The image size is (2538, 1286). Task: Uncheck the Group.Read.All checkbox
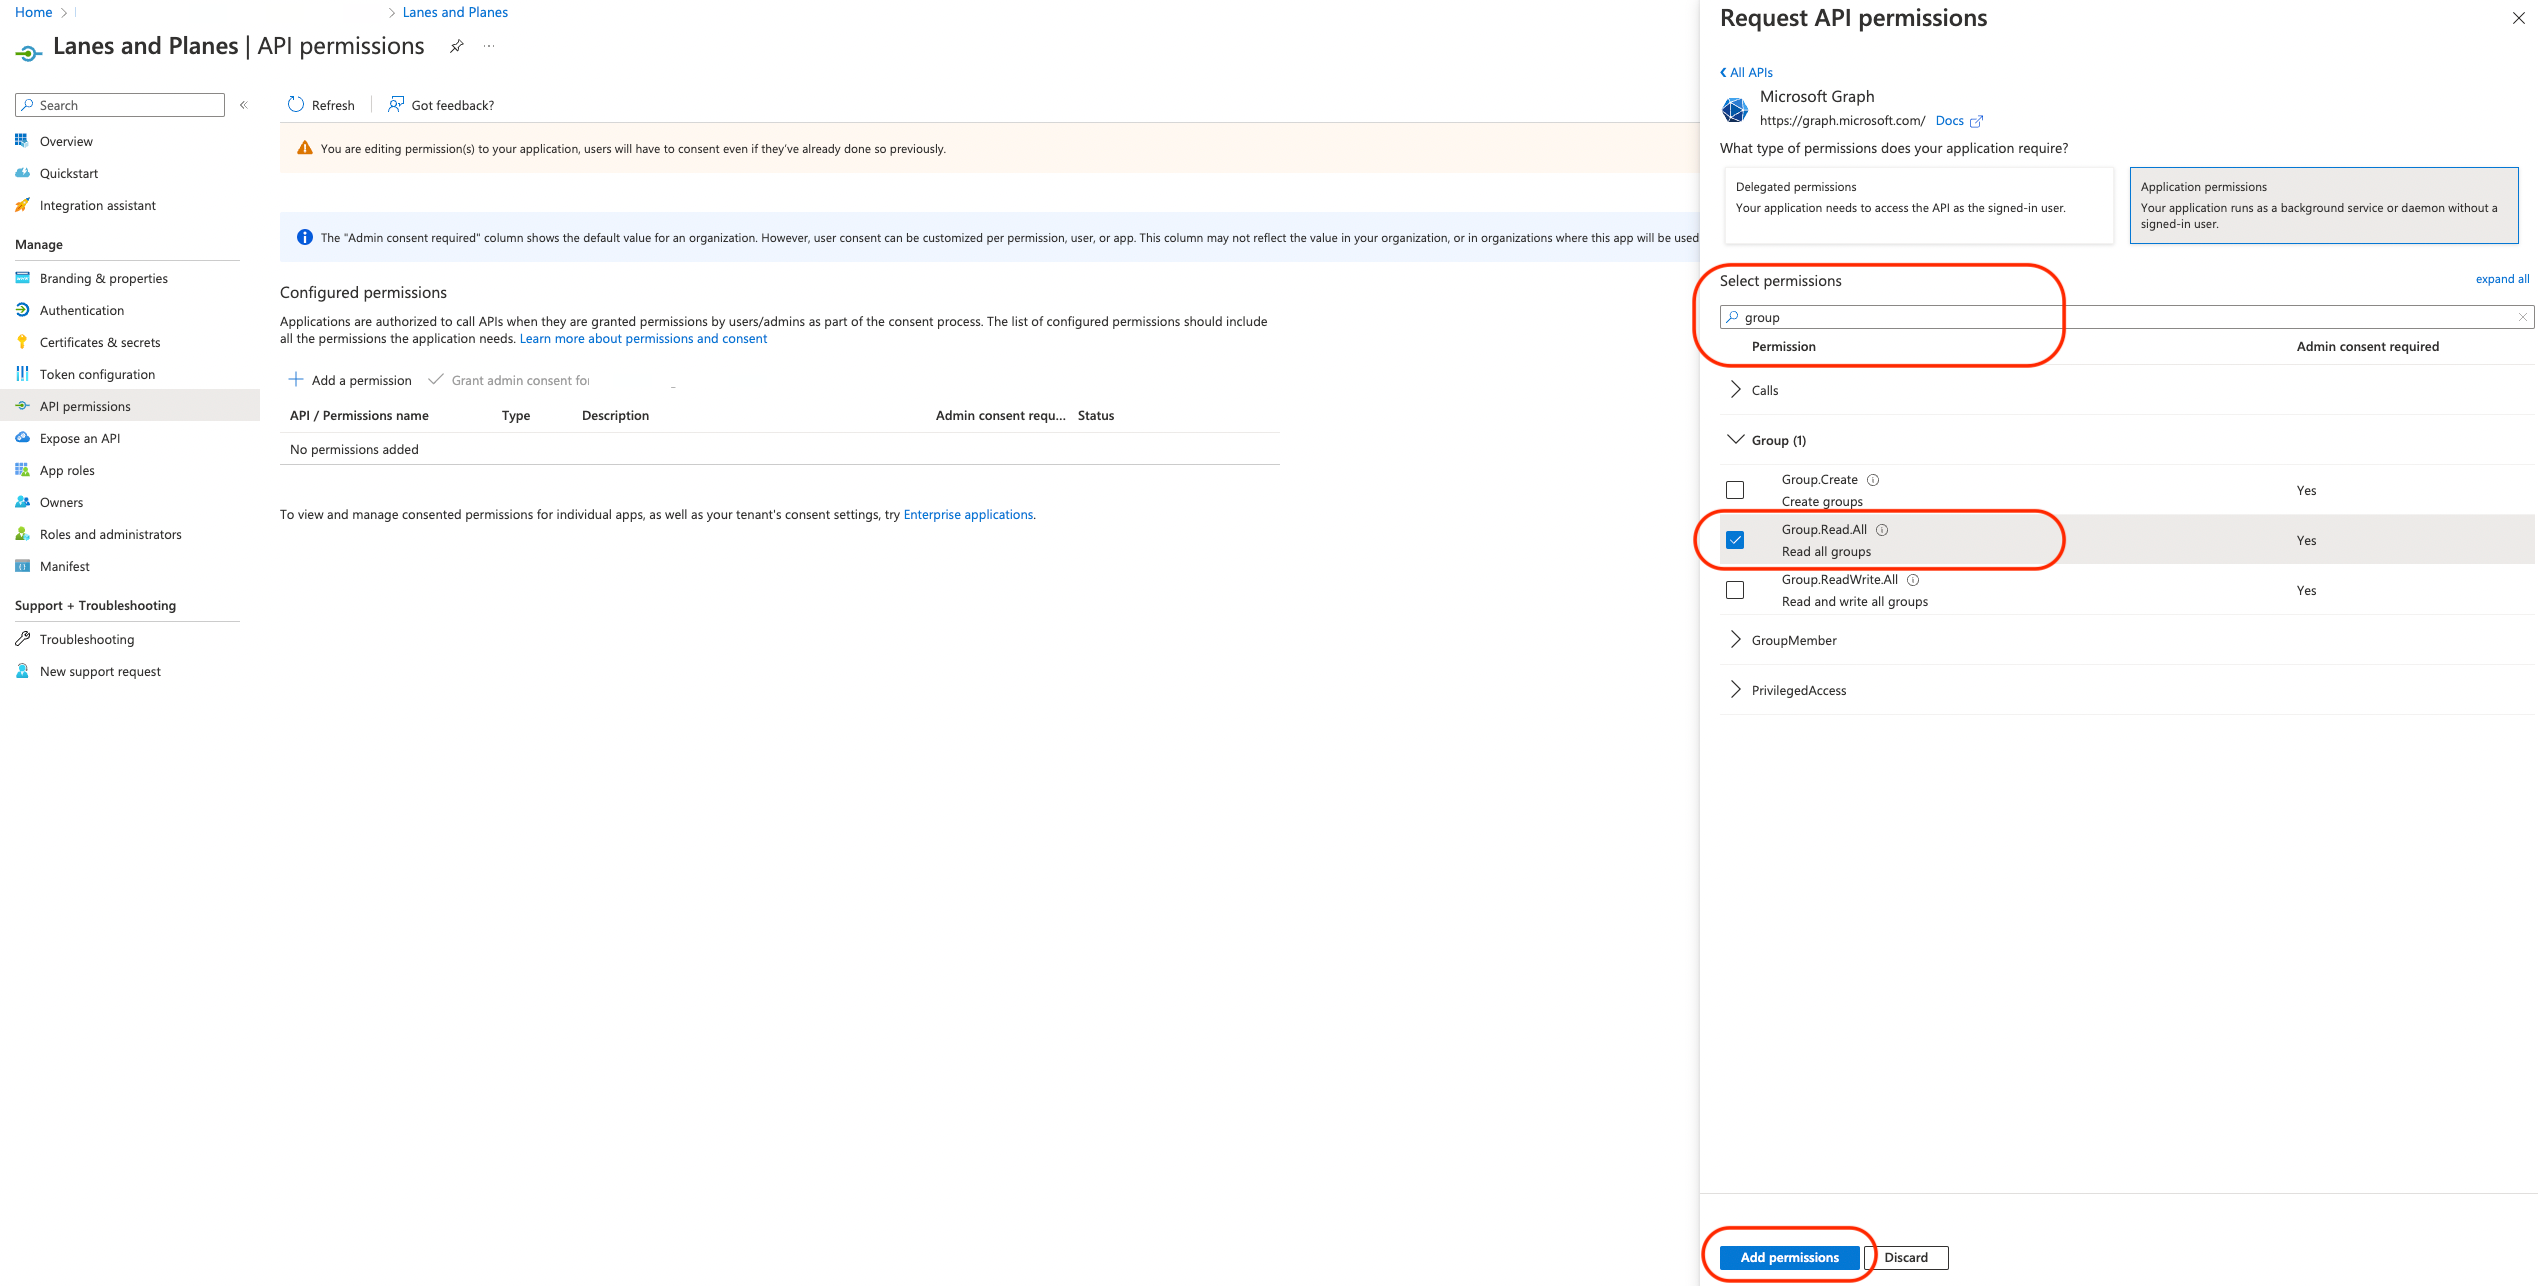point(1735,540)
